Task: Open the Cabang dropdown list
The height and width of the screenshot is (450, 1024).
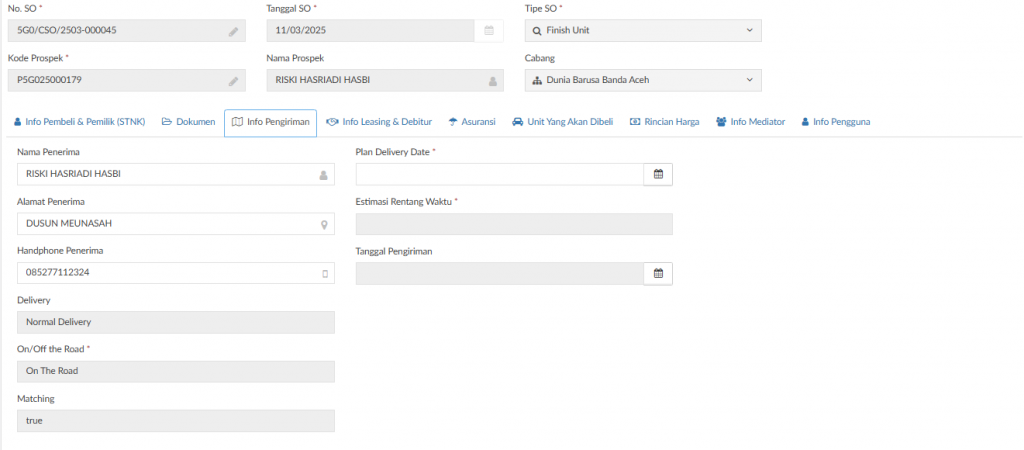Action: [750, 81]
